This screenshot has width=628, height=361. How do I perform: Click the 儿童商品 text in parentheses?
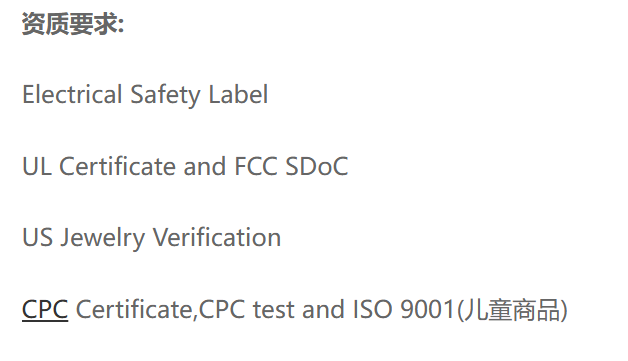click(512, 310)
